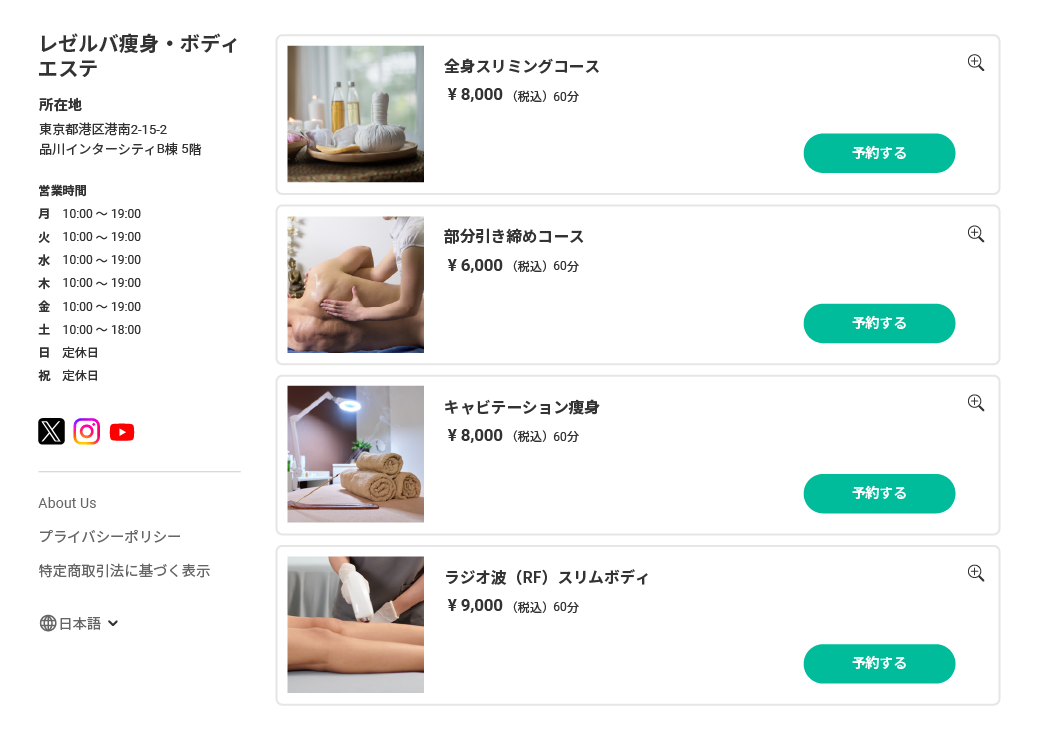Click the globe language icon
Screen dimensions: 1037x740
(x=48, y=623)
